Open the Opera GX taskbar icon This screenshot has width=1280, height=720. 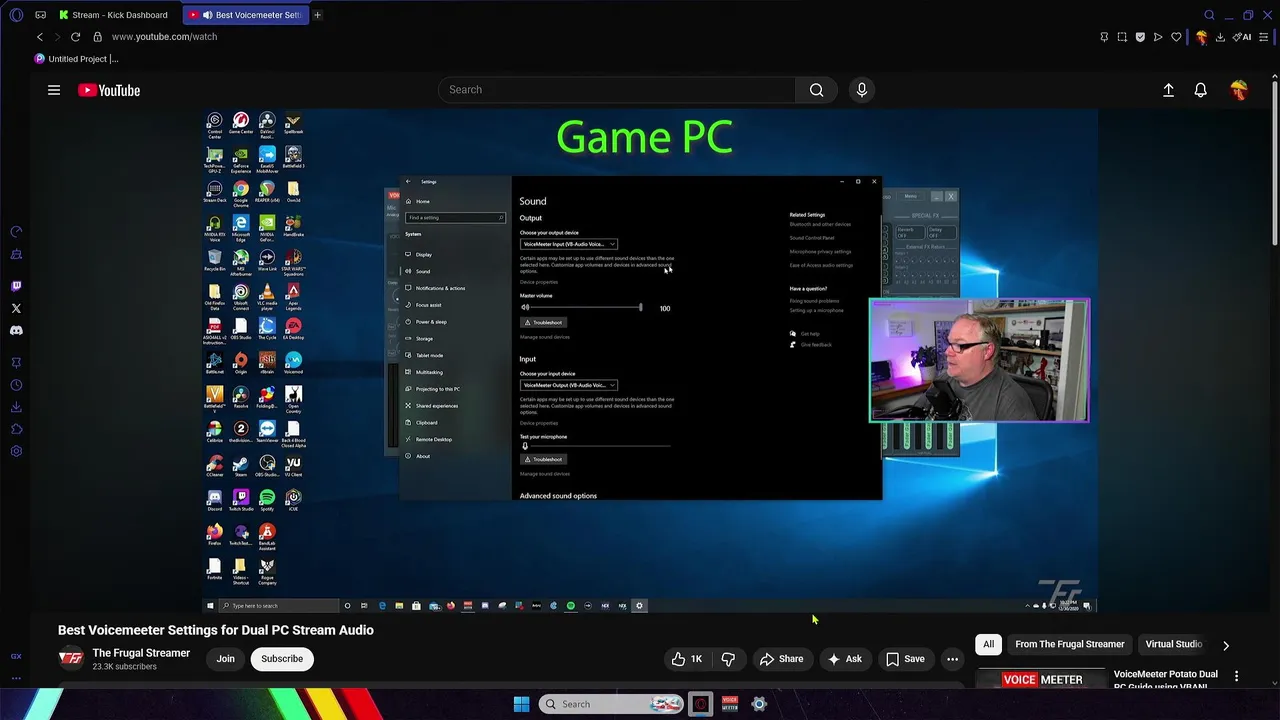tap(700, 704)
